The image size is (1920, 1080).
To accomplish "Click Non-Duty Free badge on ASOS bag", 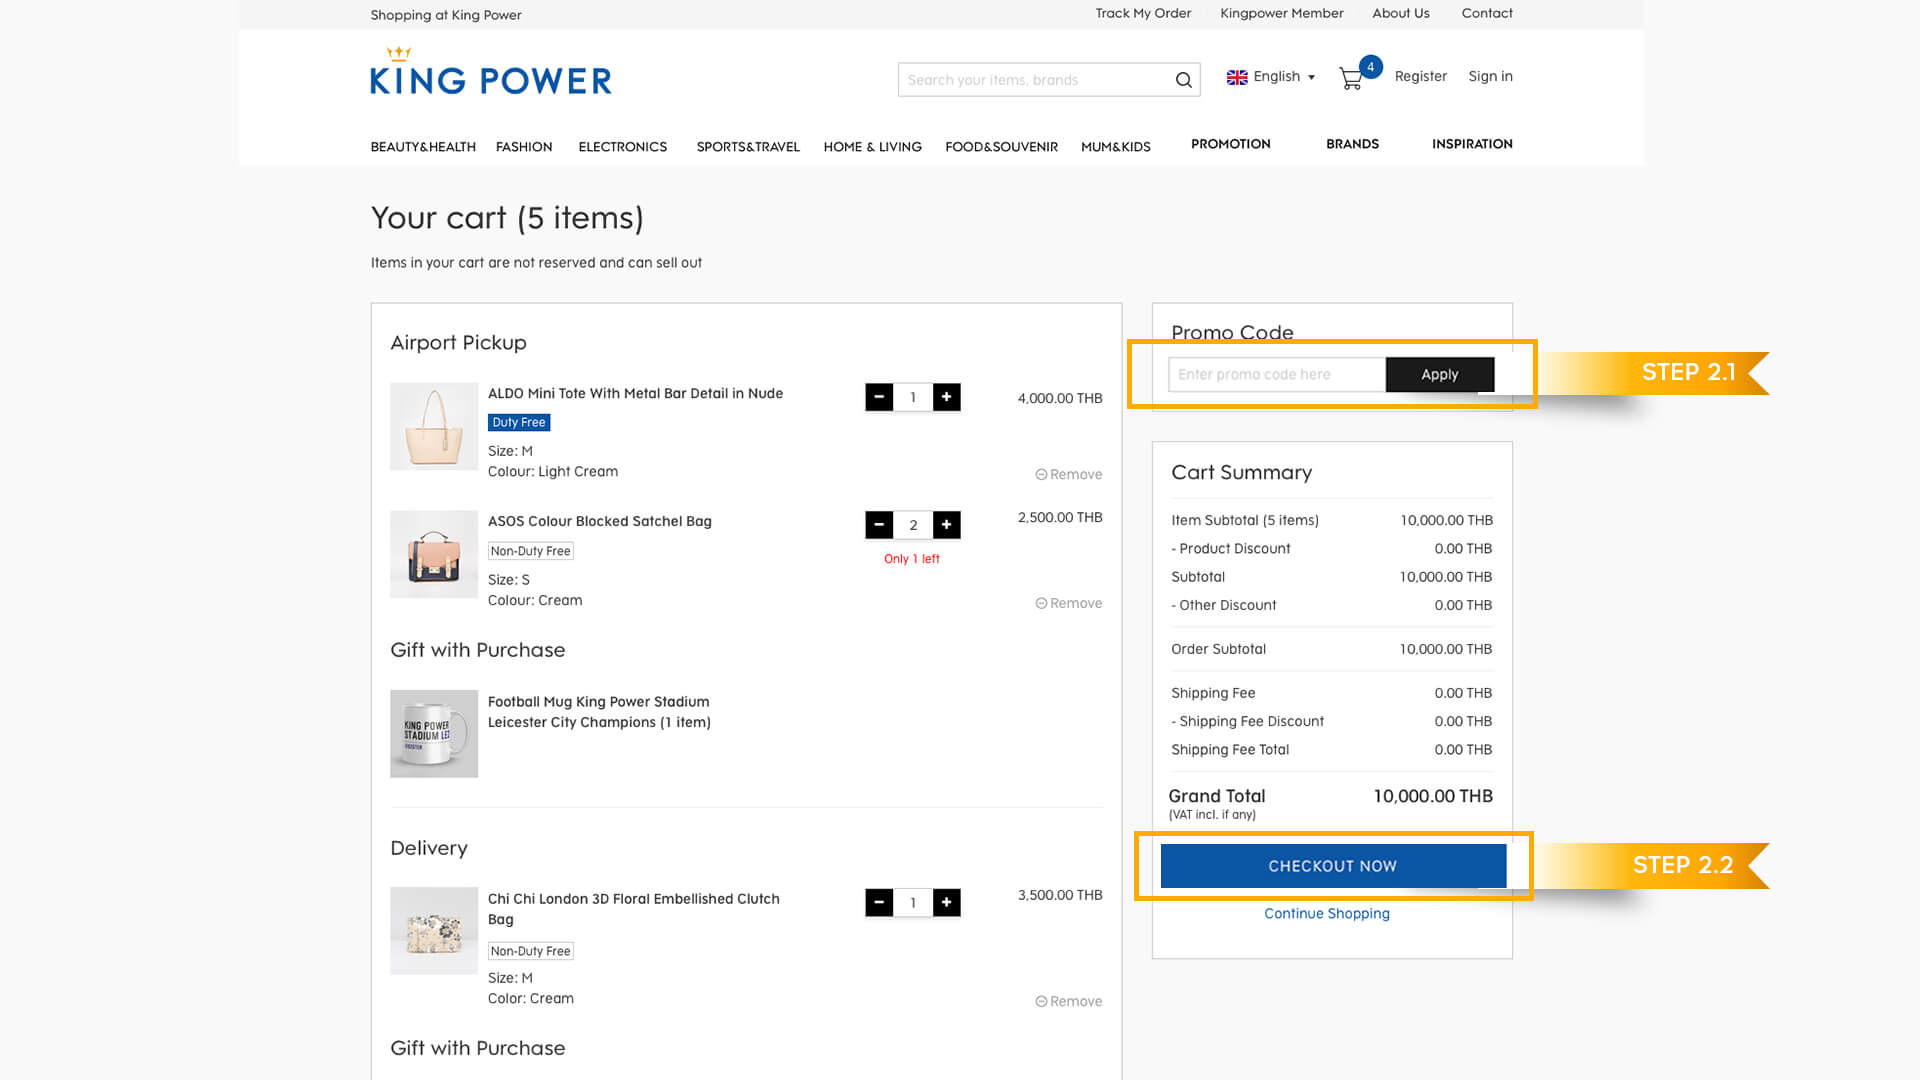I will tap(531, 551).
